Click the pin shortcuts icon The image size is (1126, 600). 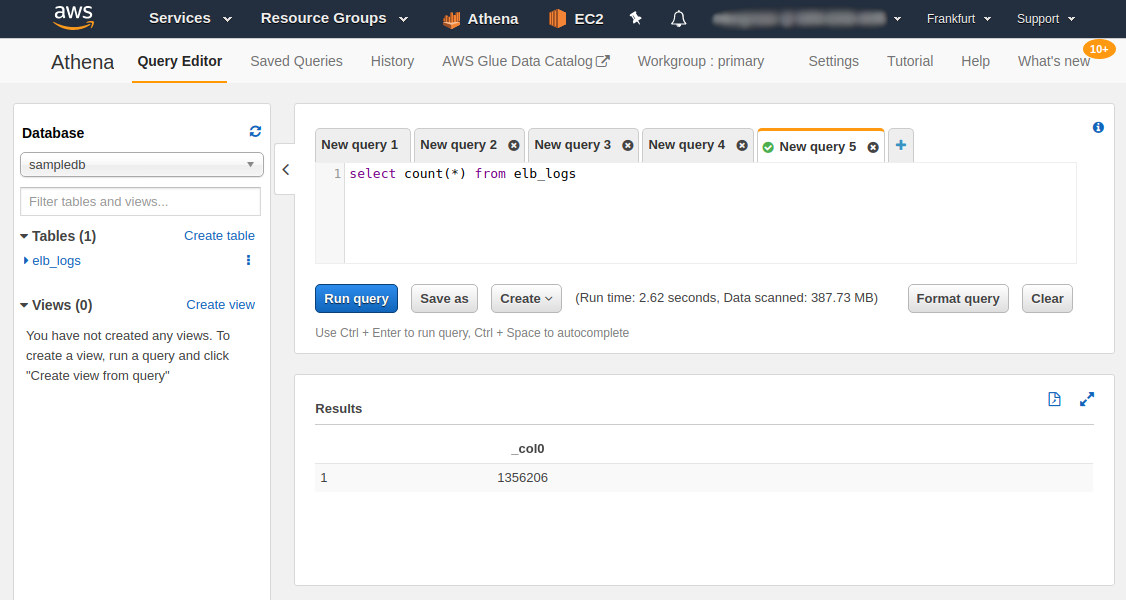(x=636, y=18)
